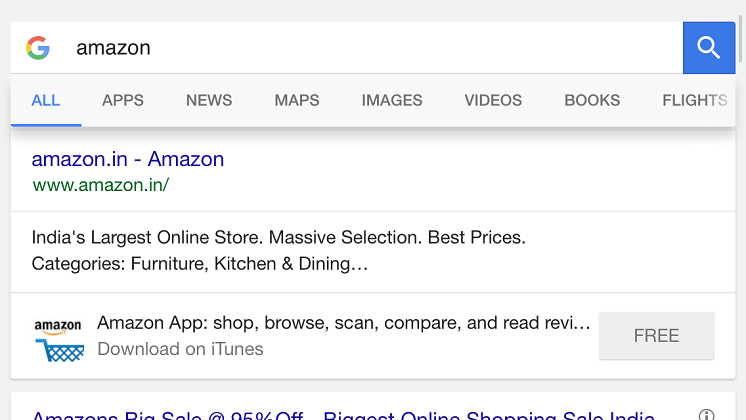Show IMAGES search results
Screen dimensions: 746x420
392,100
